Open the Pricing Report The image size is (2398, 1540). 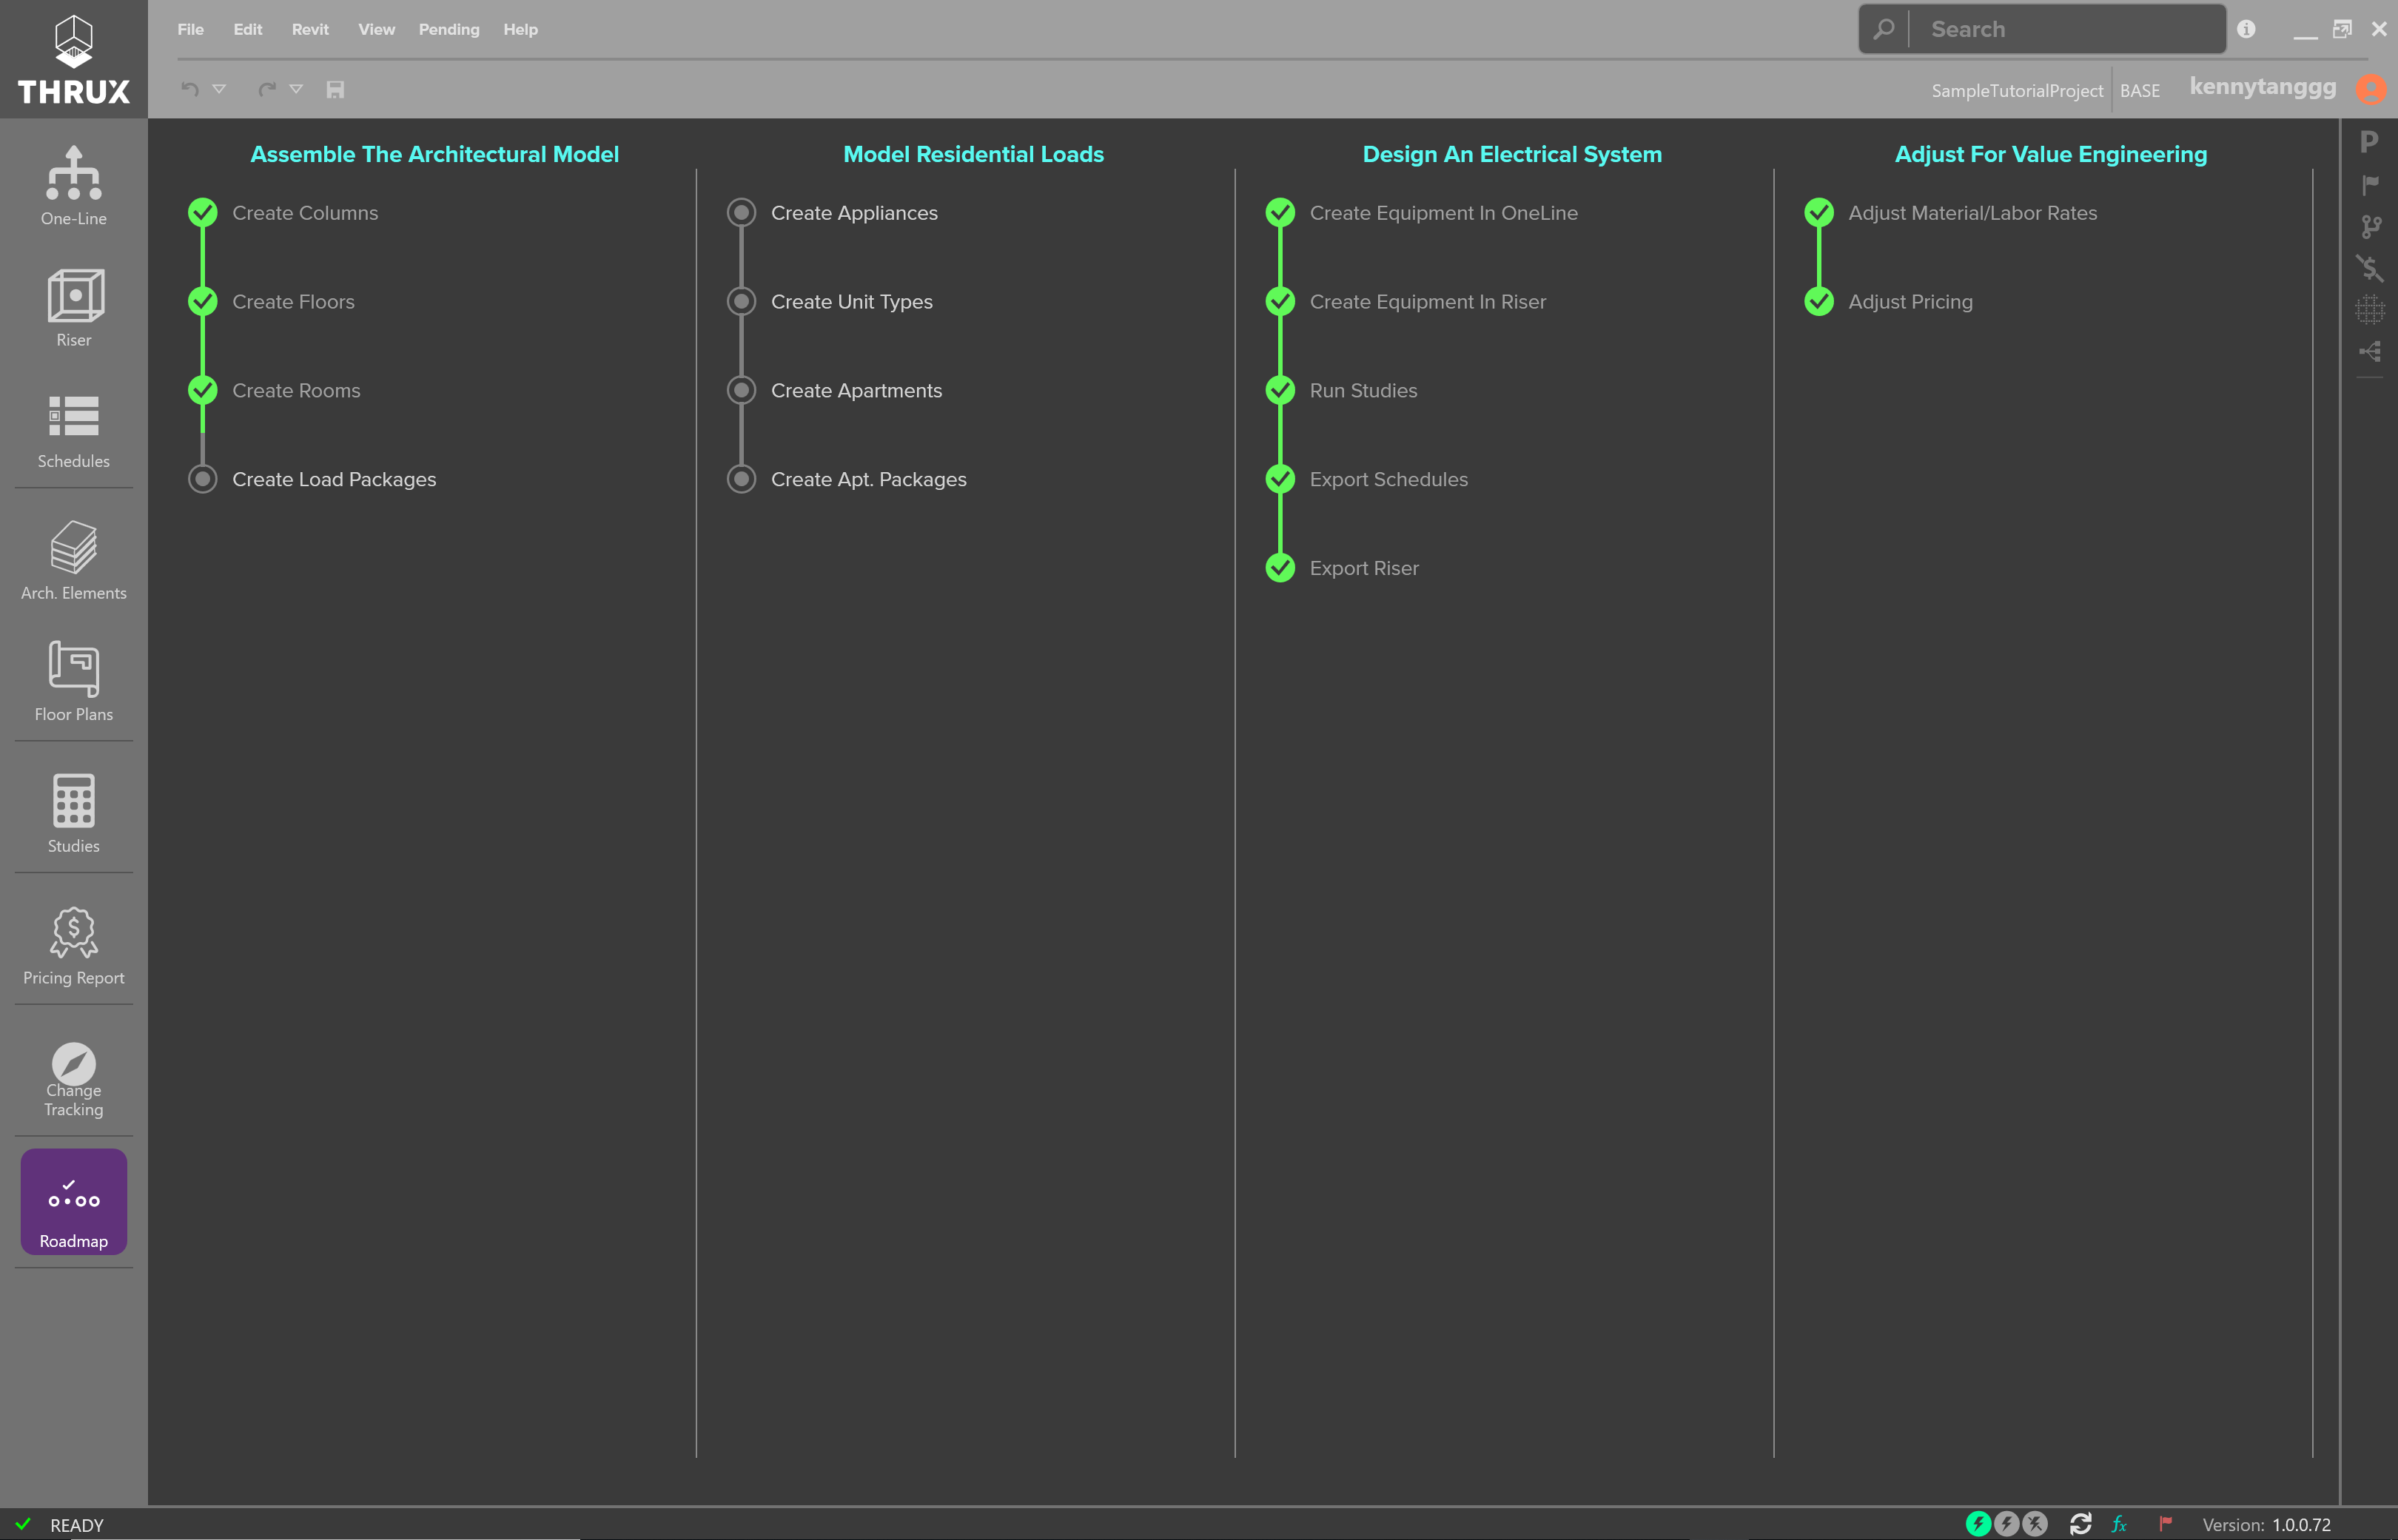pyautogui.click(x=73, y=946)
